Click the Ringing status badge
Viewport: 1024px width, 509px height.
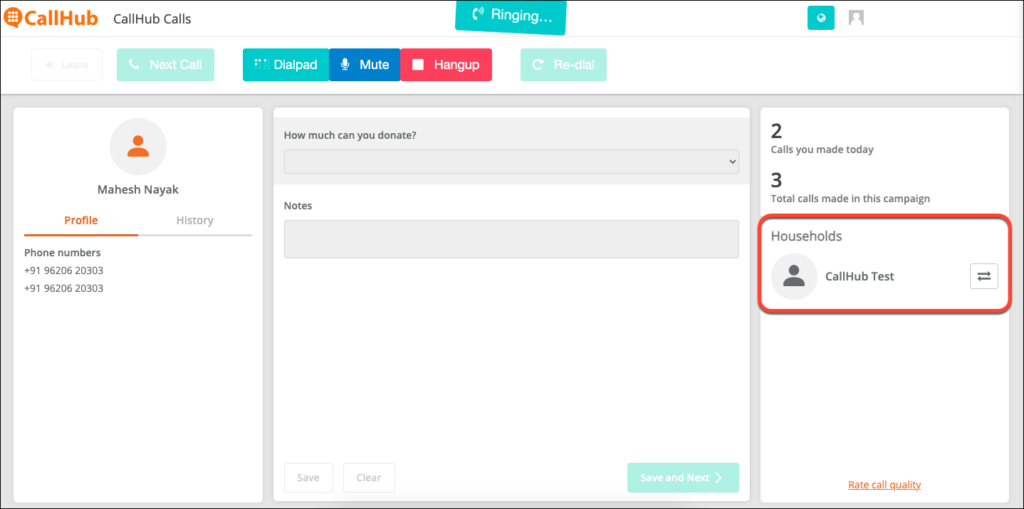point(511,16)
